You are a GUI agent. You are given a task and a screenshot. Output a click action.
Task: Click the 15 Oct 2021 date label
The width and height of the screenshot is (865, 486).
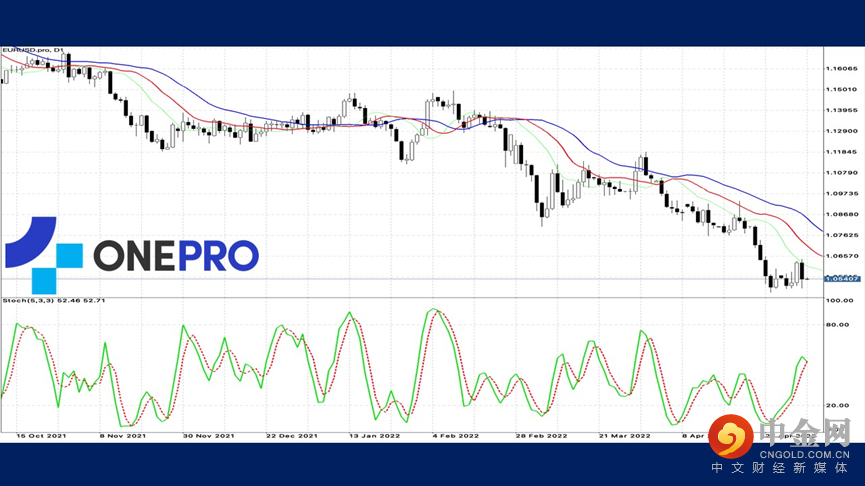coord(41,436)
